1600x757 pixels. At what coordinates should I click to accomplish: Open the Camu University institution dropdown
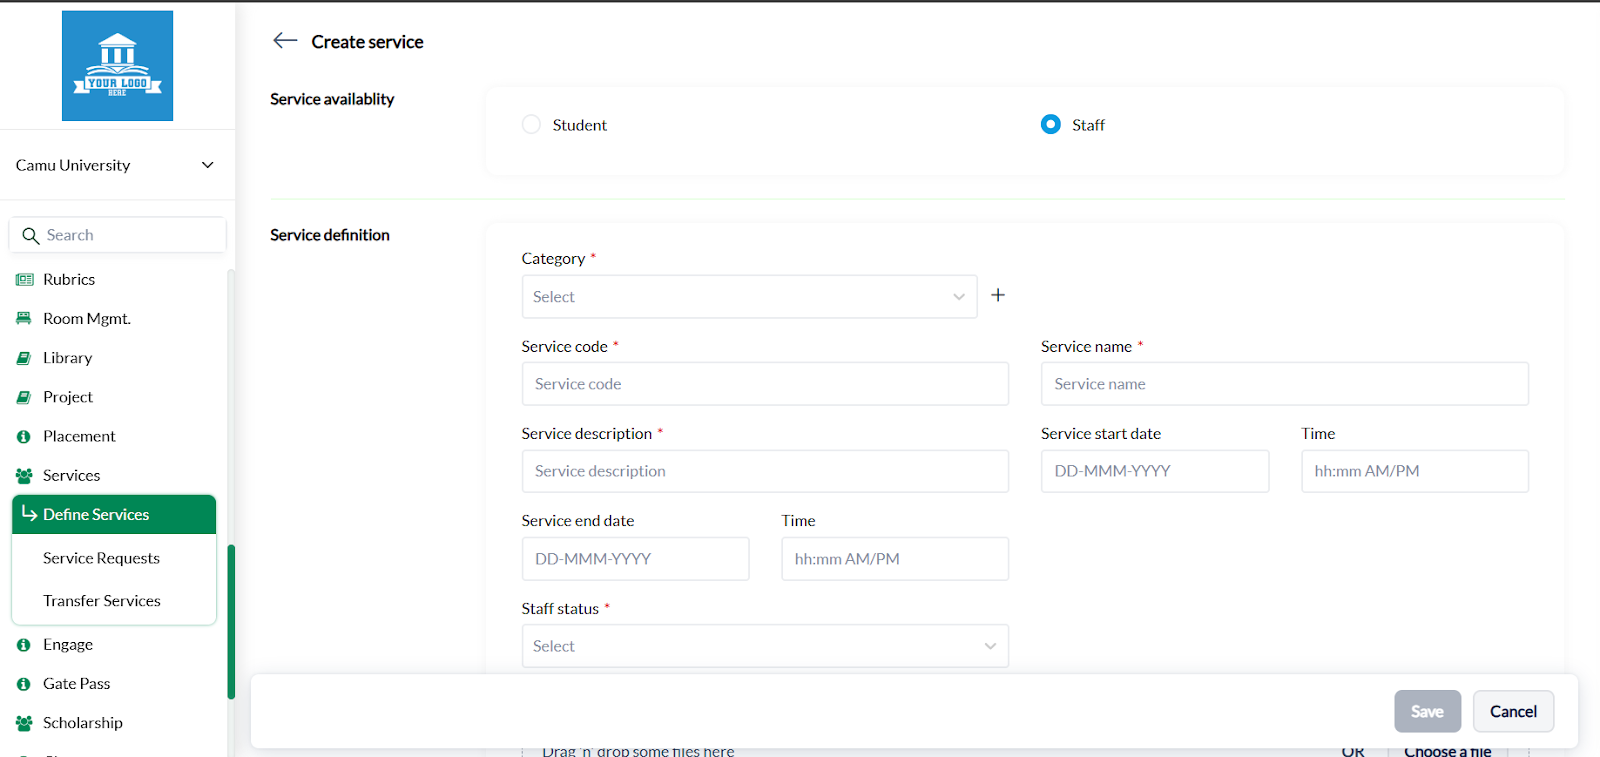click(x=116, y=165)
